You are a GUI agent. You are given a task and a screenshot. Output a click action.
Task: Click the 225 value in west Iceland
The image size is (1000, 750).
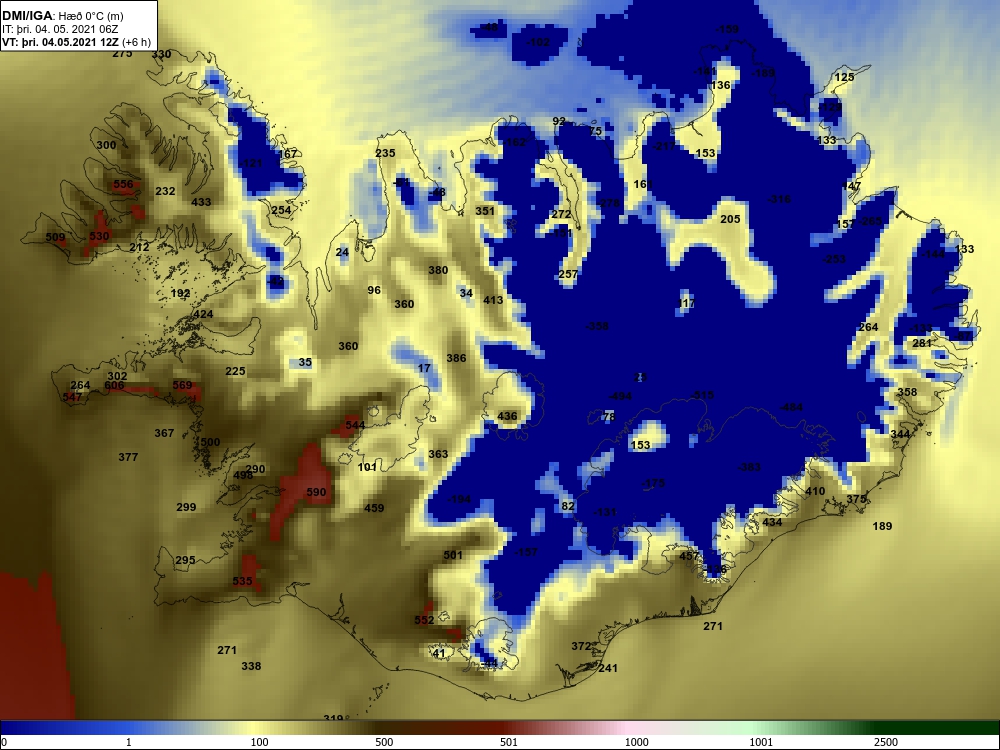235,371
